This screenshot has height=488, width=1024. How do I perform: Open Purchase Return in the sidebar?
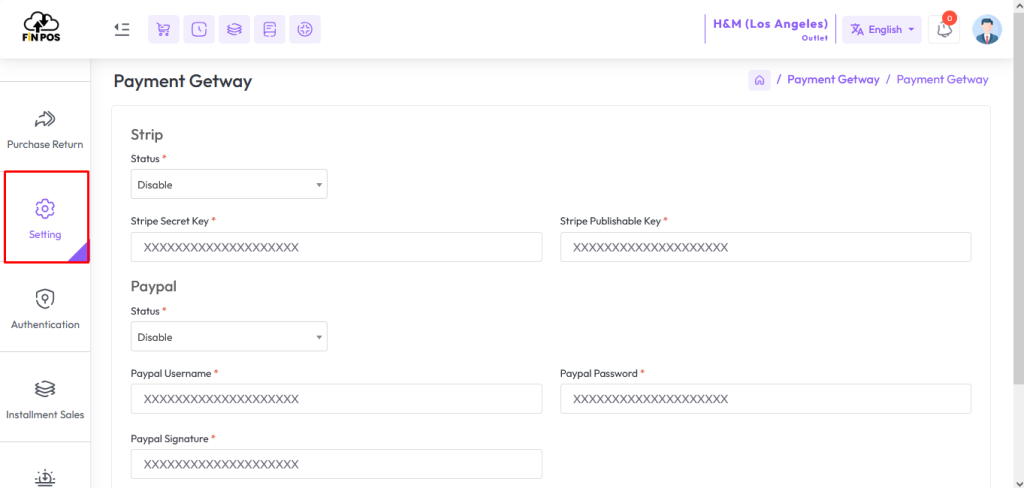[x=45, y=127]
